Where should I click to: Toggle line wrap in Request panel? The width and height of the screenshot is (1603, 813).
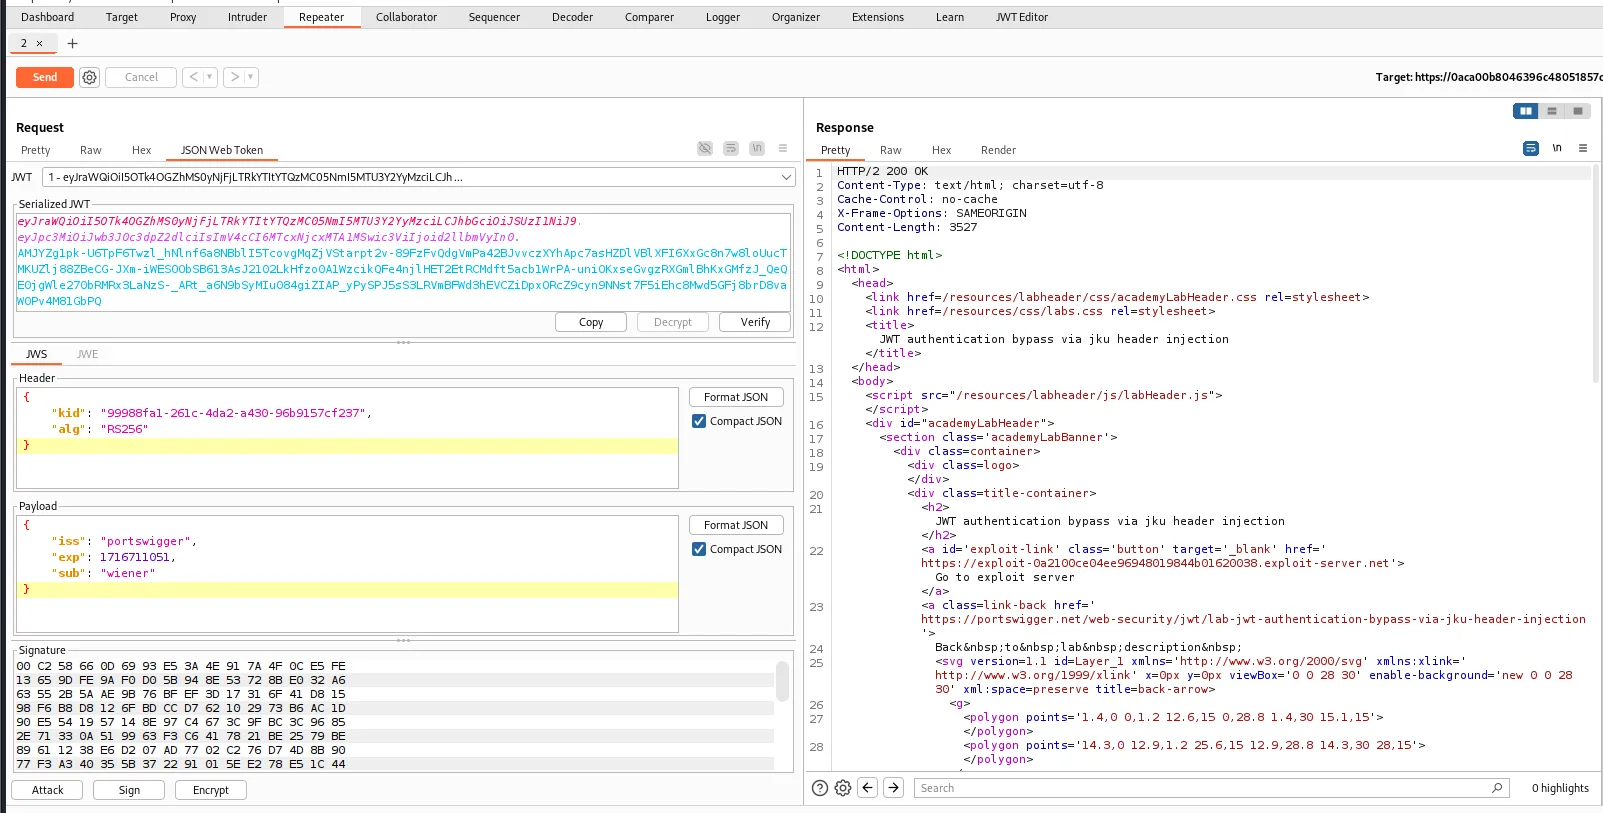tap(731, 148)
